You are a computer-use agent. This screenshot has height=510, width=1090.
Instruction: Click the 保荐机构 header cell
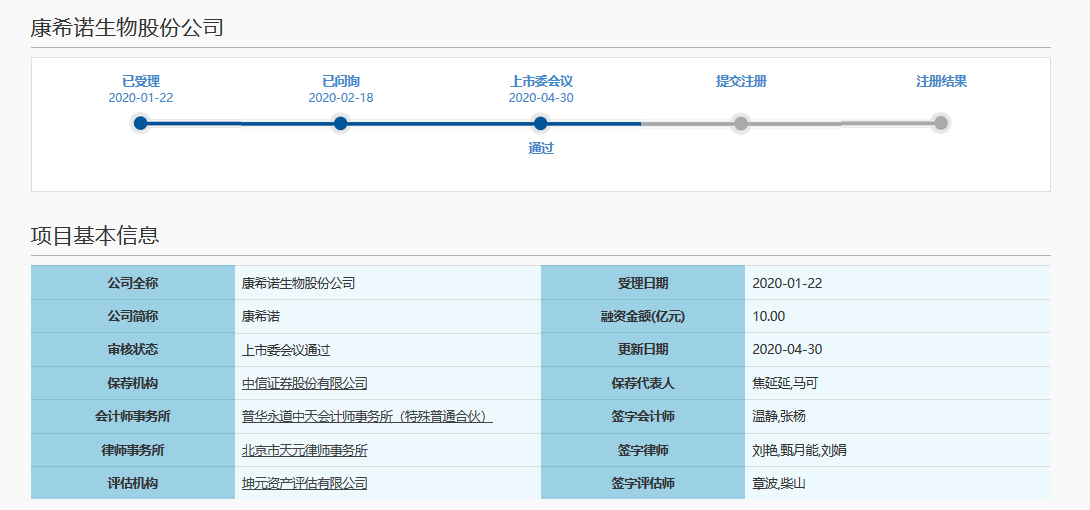tap(133, 383)
